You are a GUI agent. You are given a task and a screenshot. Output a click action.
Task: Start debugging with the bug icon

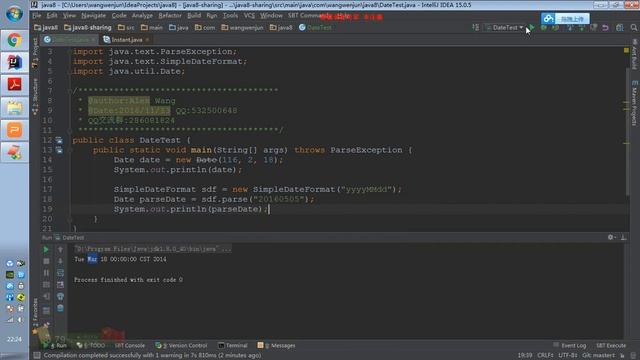click(x=544, y=28)
